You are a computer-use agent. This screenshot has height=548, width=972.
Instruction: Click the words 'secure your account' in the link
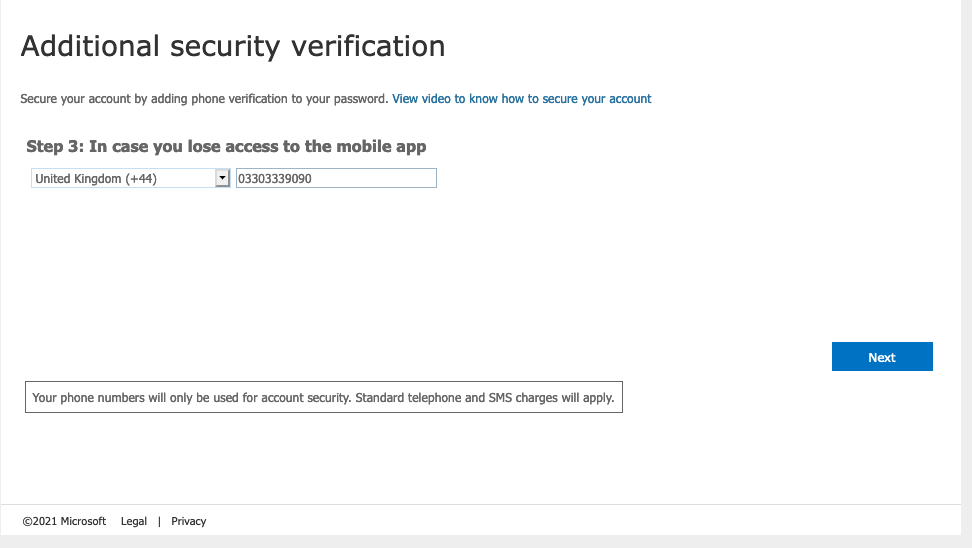click(596, 99)
